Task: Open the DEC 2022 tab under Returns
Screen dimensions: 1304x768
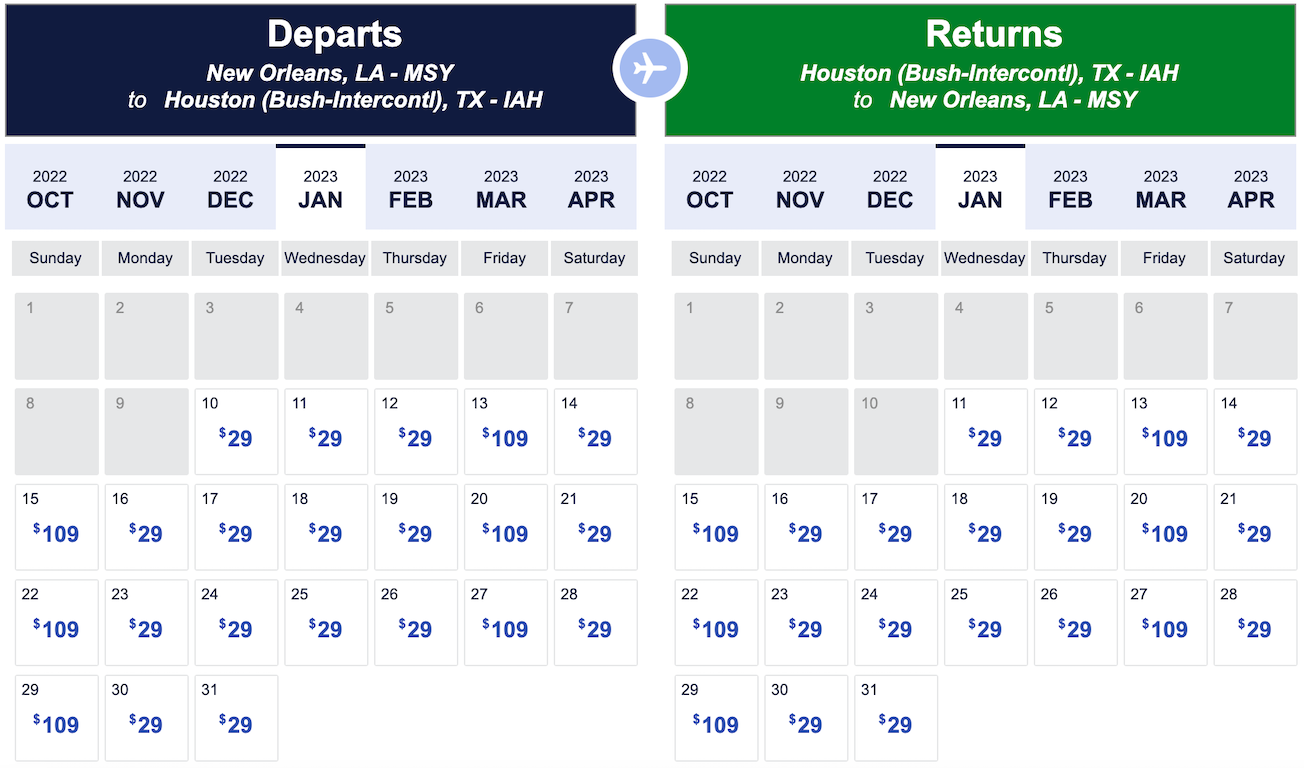Action: click(890, 188)
